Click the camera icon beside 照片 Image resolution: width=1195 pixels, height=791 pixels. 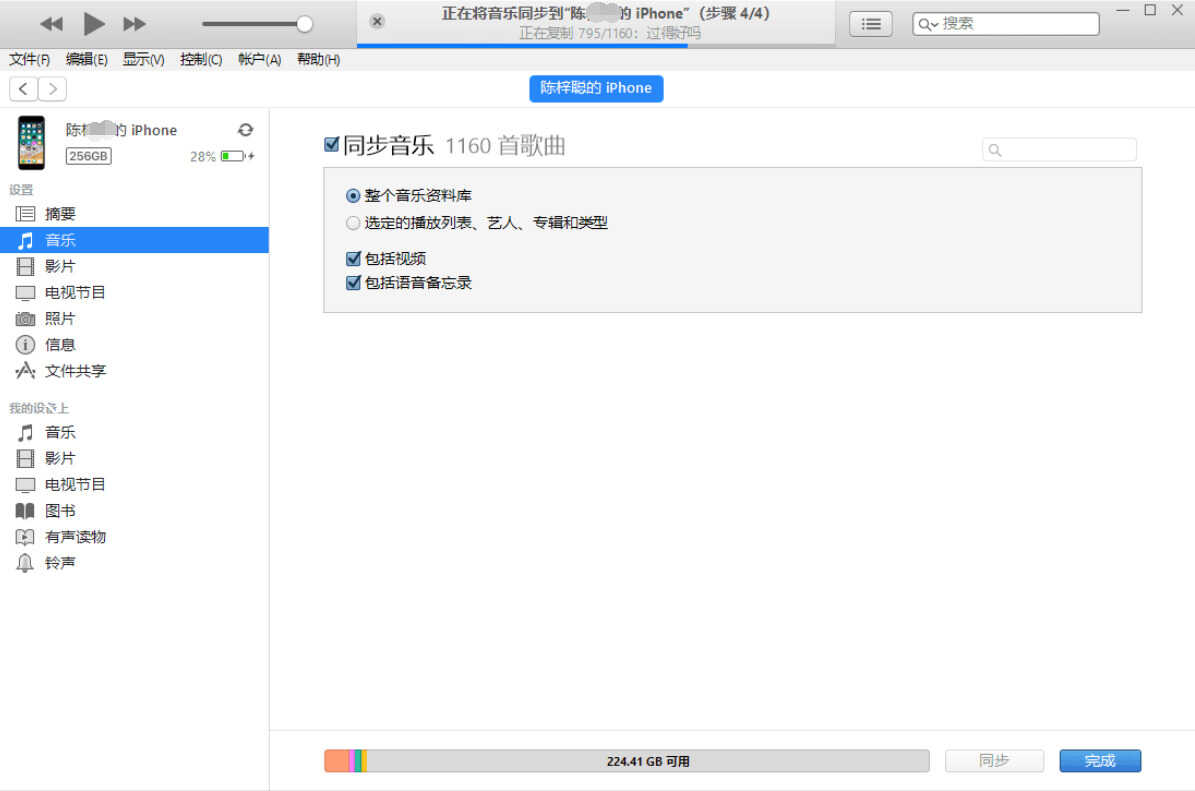point(25,319)
